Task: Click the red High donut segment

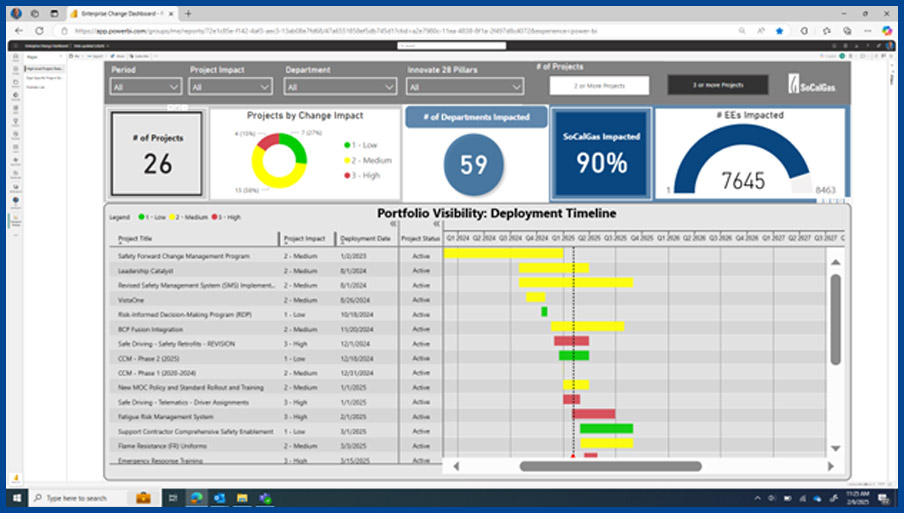Action: [266, 141]
